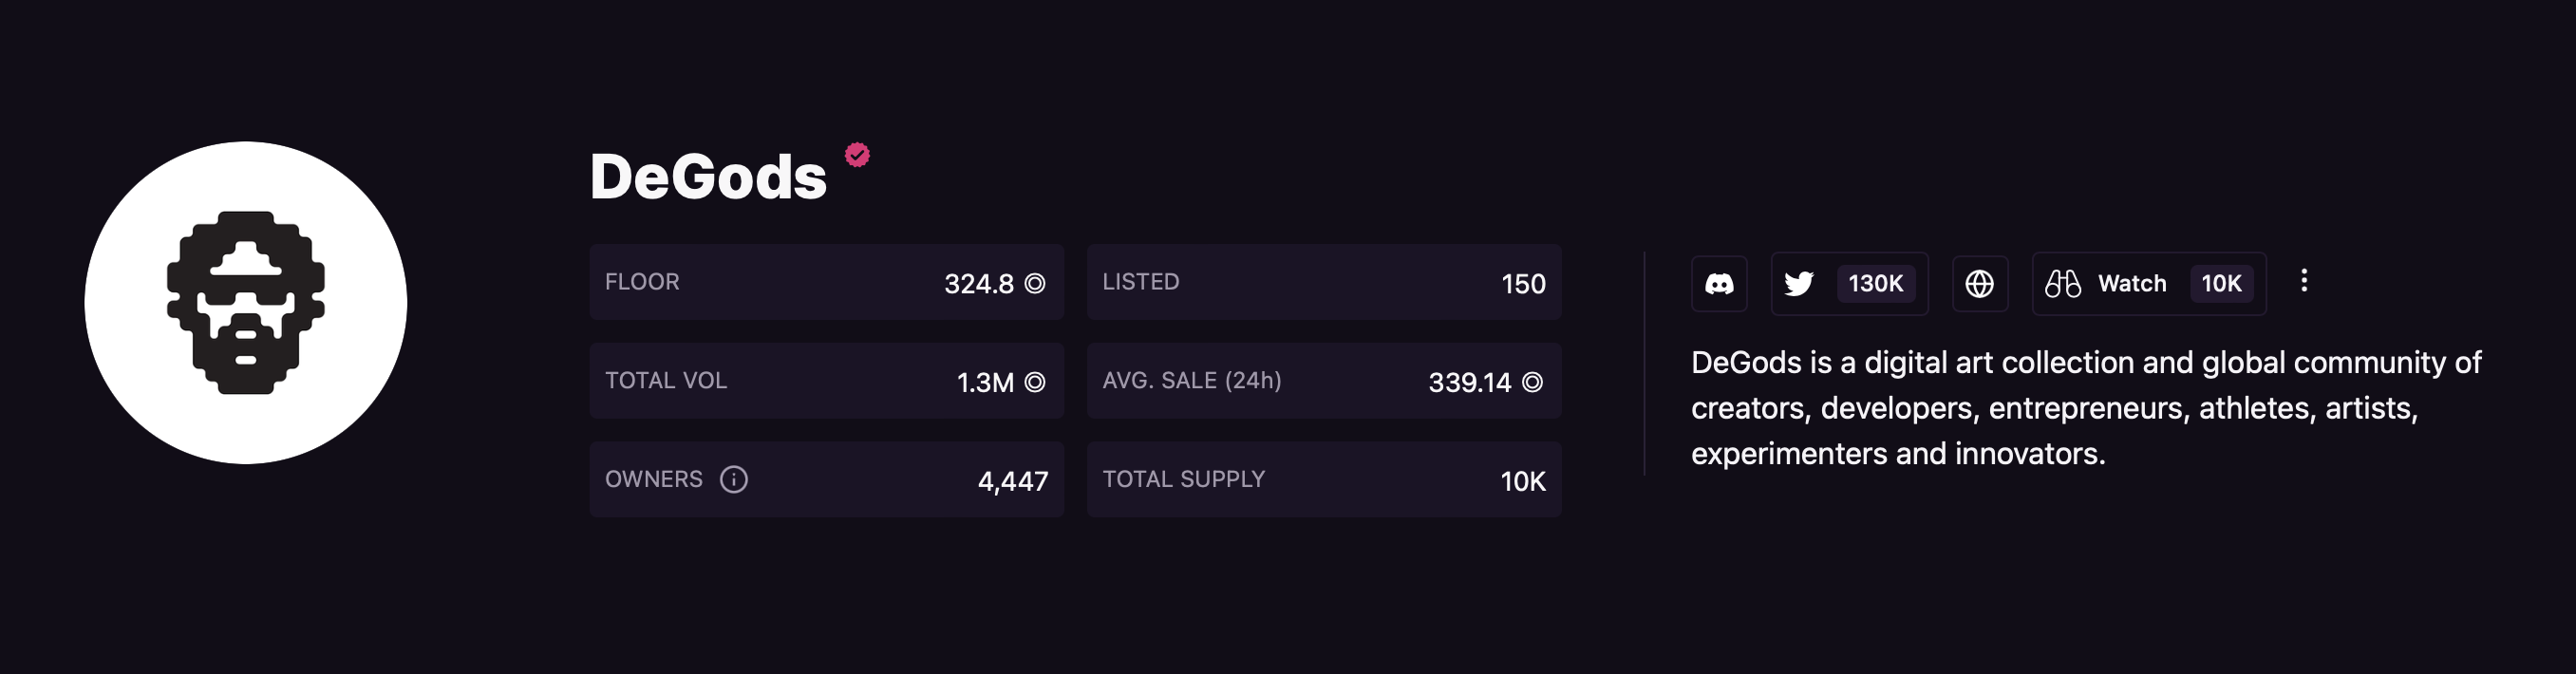Screen dimensions: 2576x674
Task: Click the 10K watchers count badge
Action: (x=2221, y=284)
